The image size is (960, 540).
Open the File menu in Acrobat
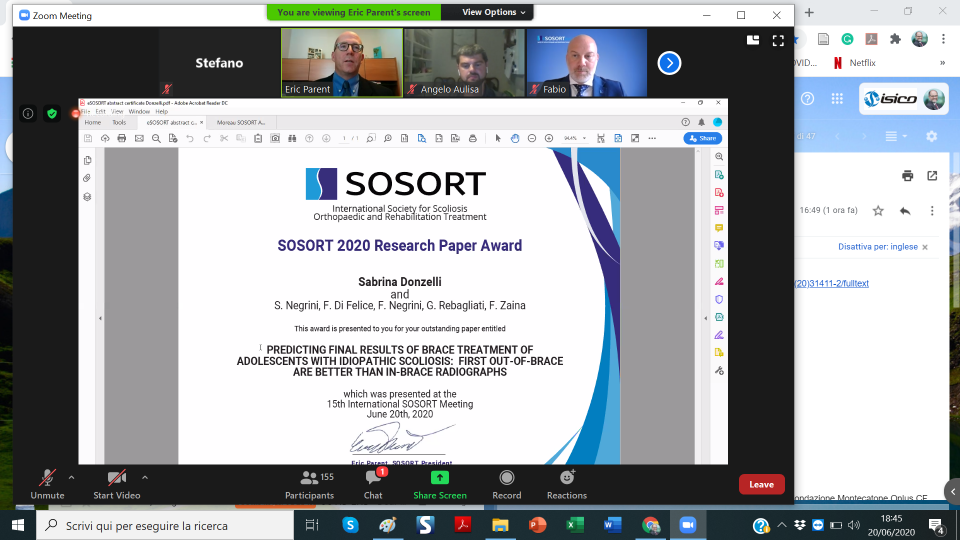point(85,111)
